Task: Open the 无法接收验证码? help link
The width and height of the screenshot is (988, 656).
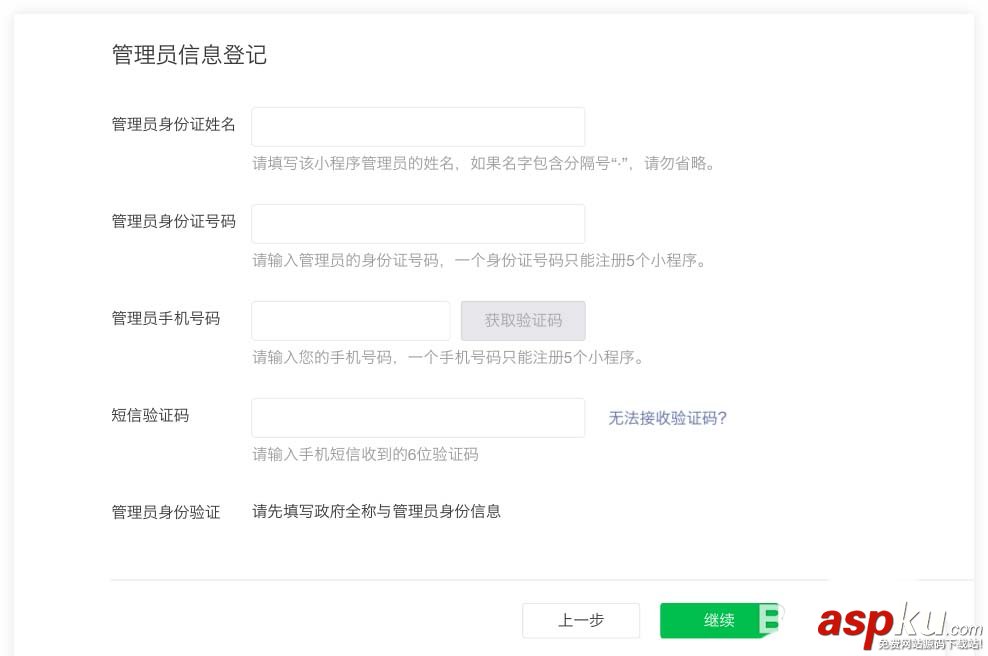Action: tap(667, 420)
